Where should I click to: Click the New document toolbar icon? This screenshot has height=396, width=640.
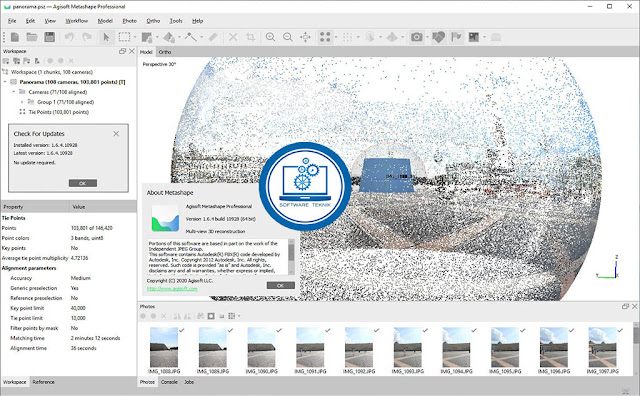click(x=15, y=37)
